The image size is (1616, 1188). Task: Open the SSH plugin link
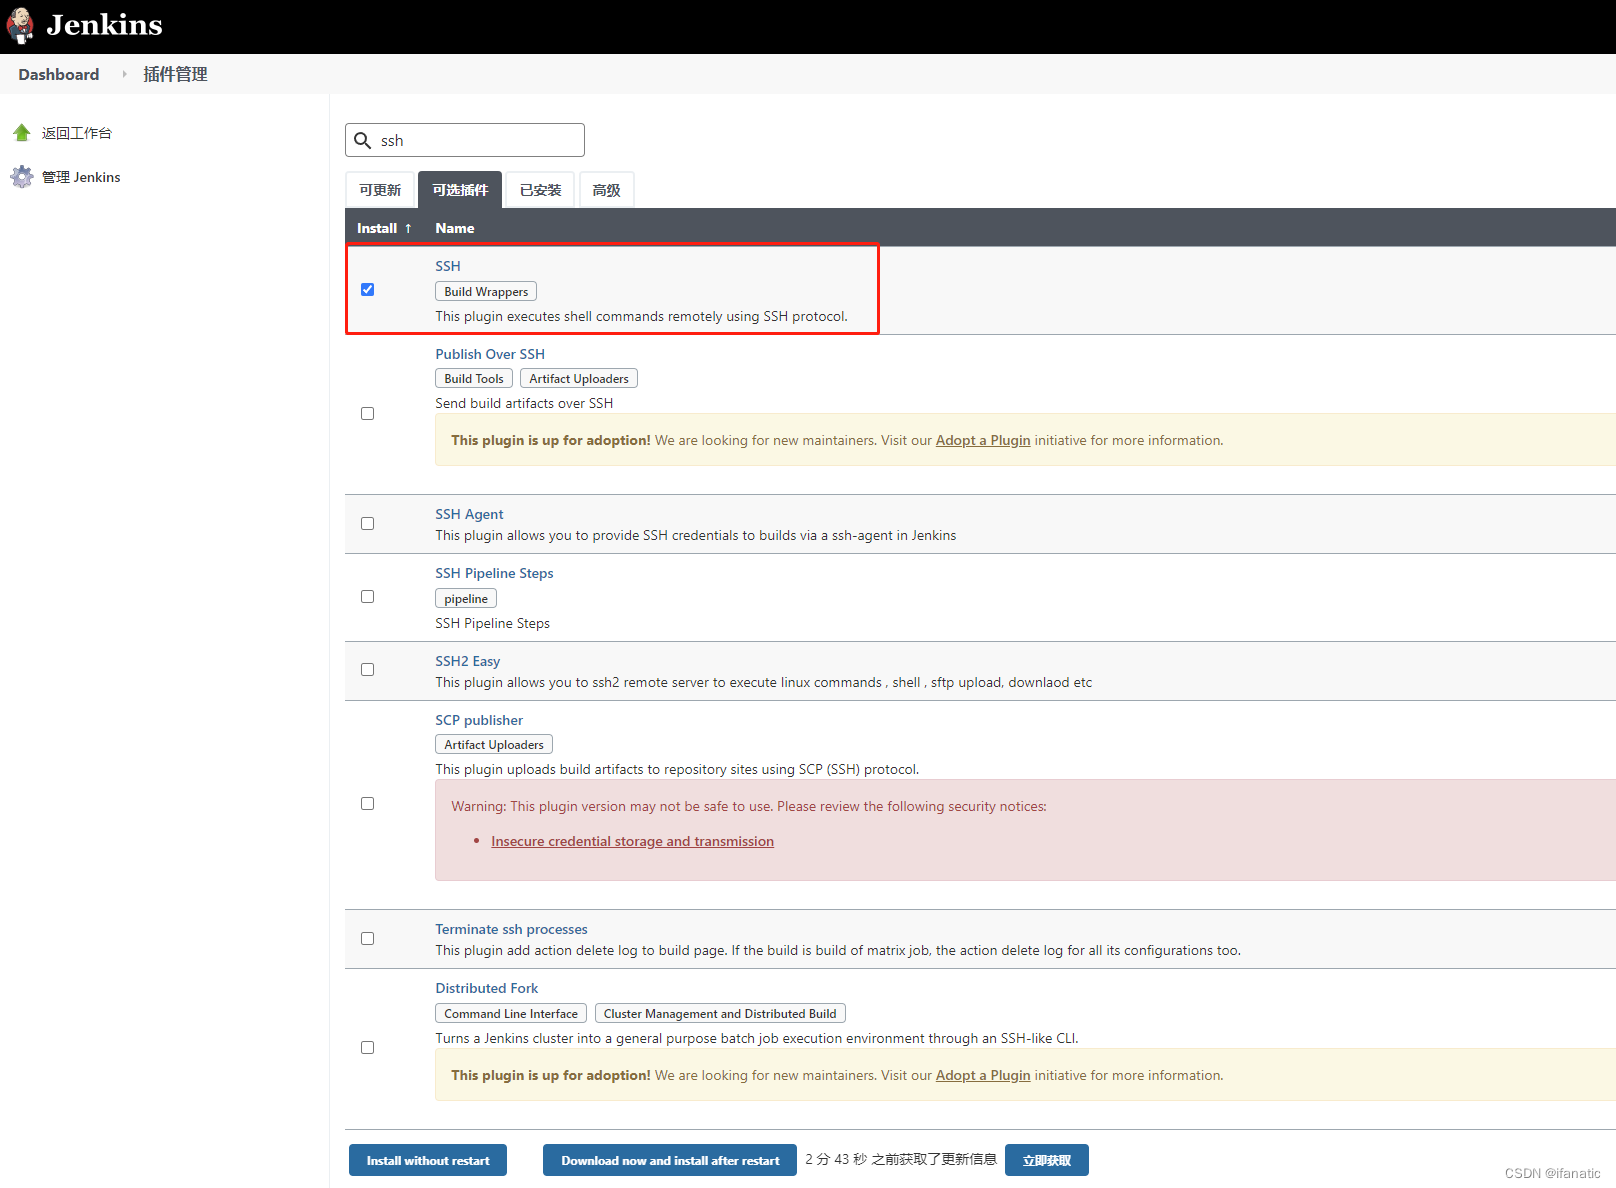[x=448, y=266]
